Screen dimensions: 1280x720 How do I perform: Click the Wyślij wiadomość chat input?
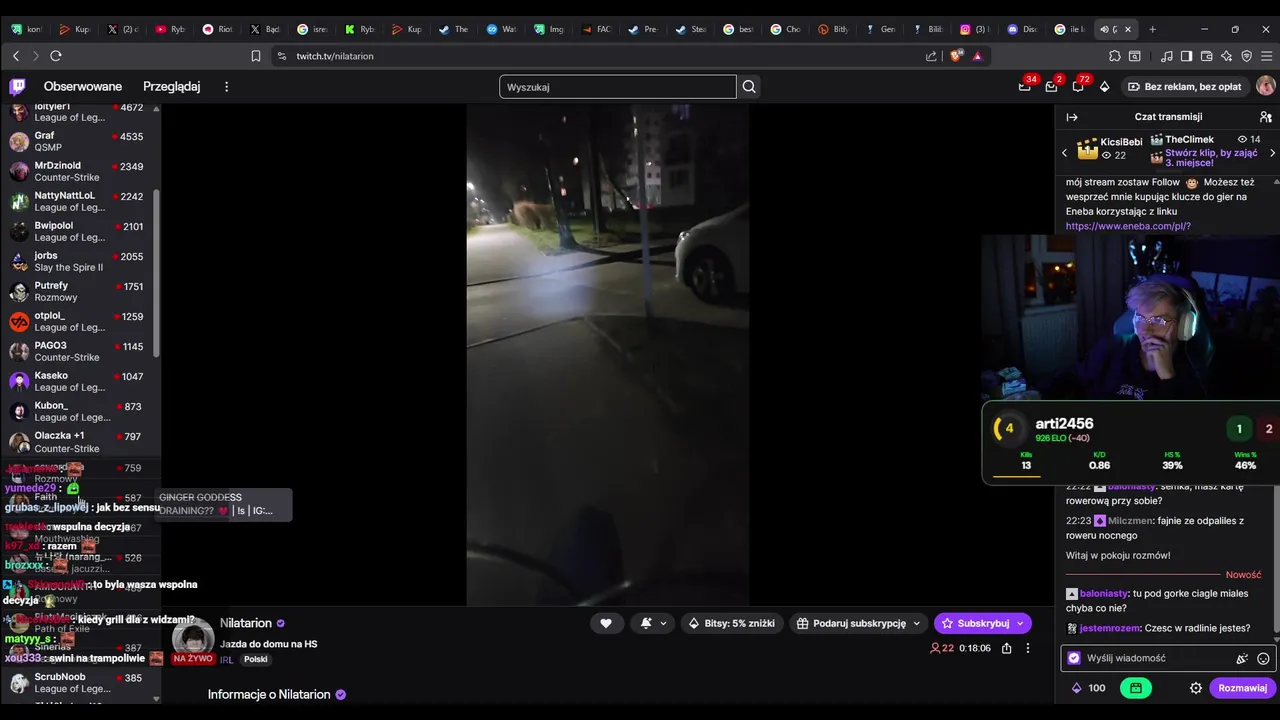click(x=1168, y=658)
